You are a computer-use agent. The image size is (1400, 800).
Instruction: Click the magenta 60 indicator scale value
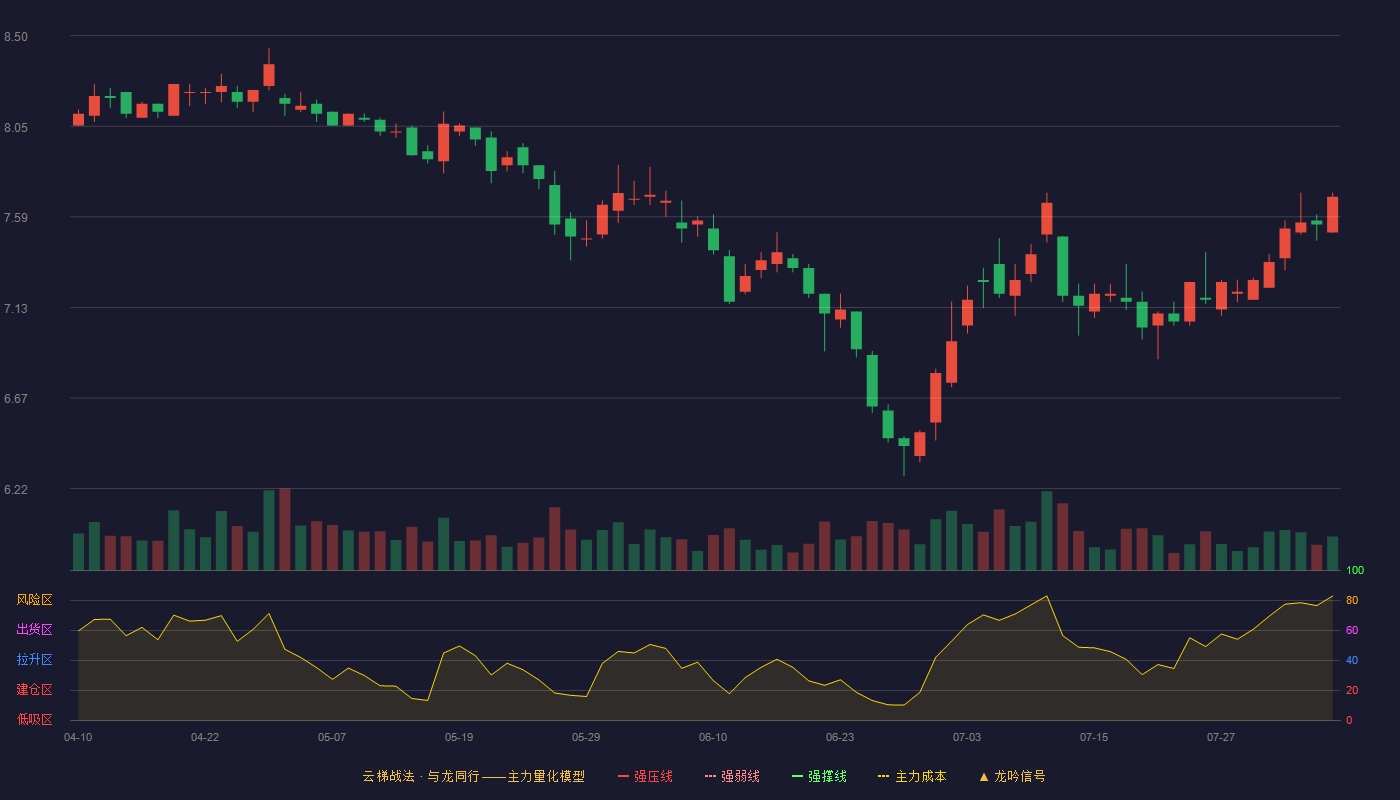(x=1352, y=630)
